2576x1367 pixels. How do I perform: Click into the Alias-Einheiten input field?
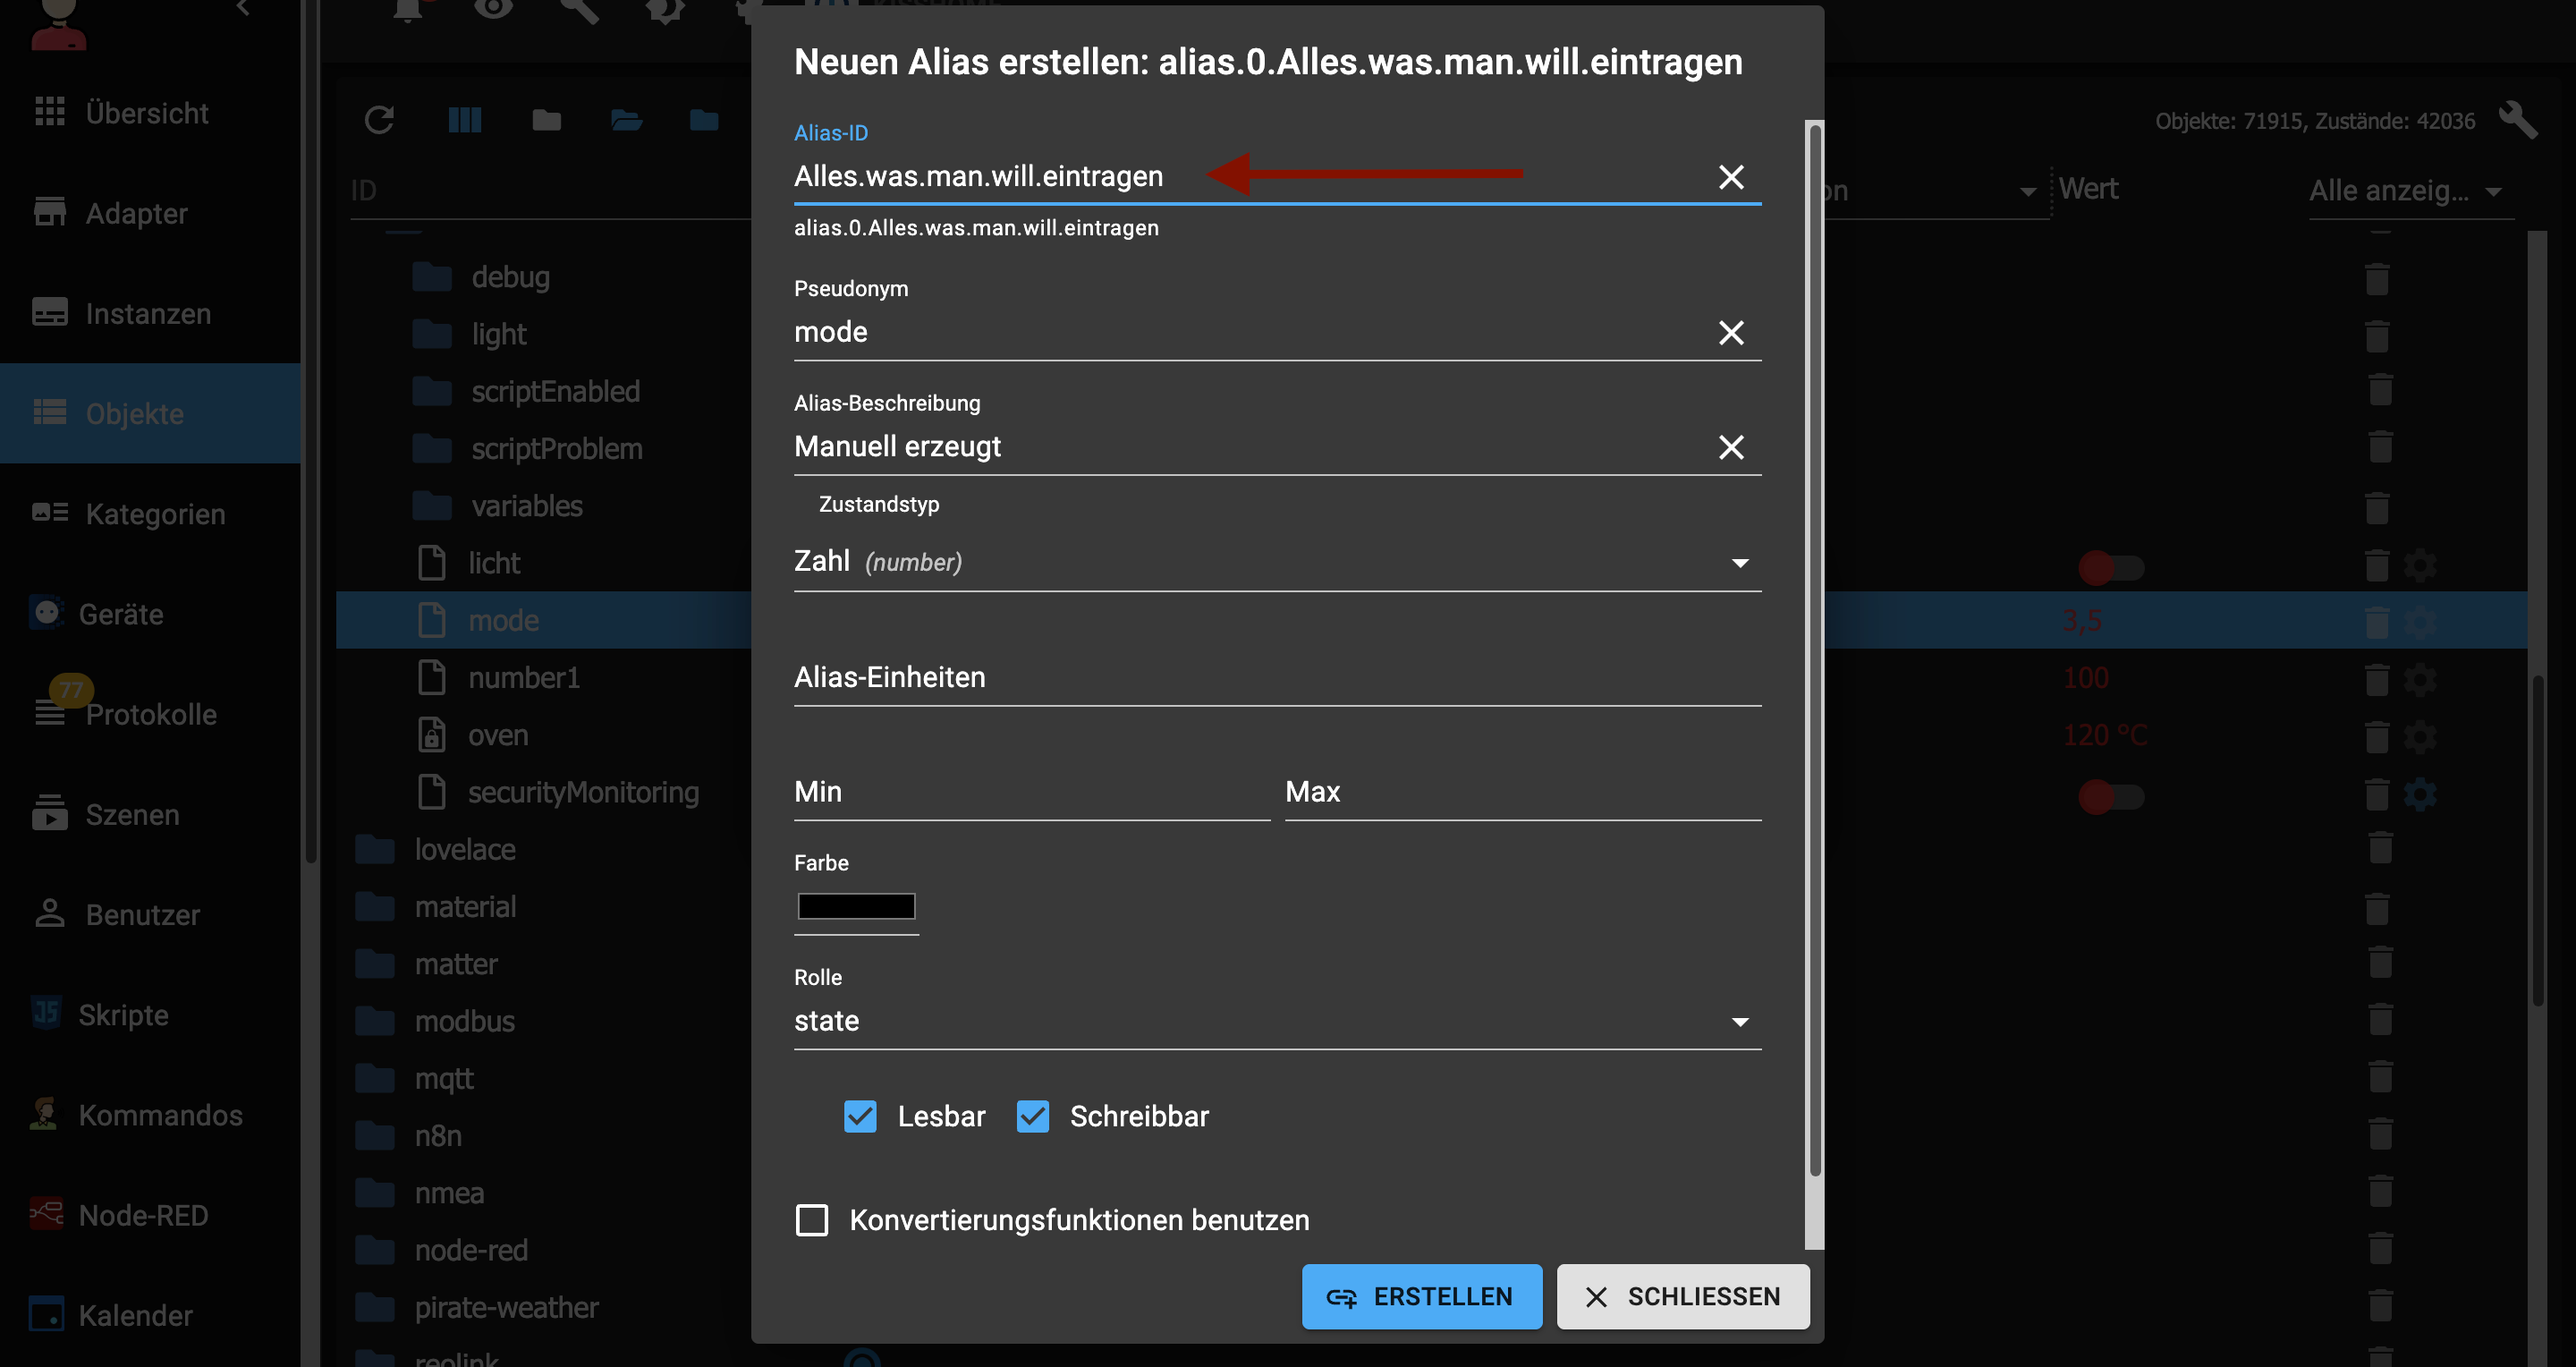(1276, 678)
